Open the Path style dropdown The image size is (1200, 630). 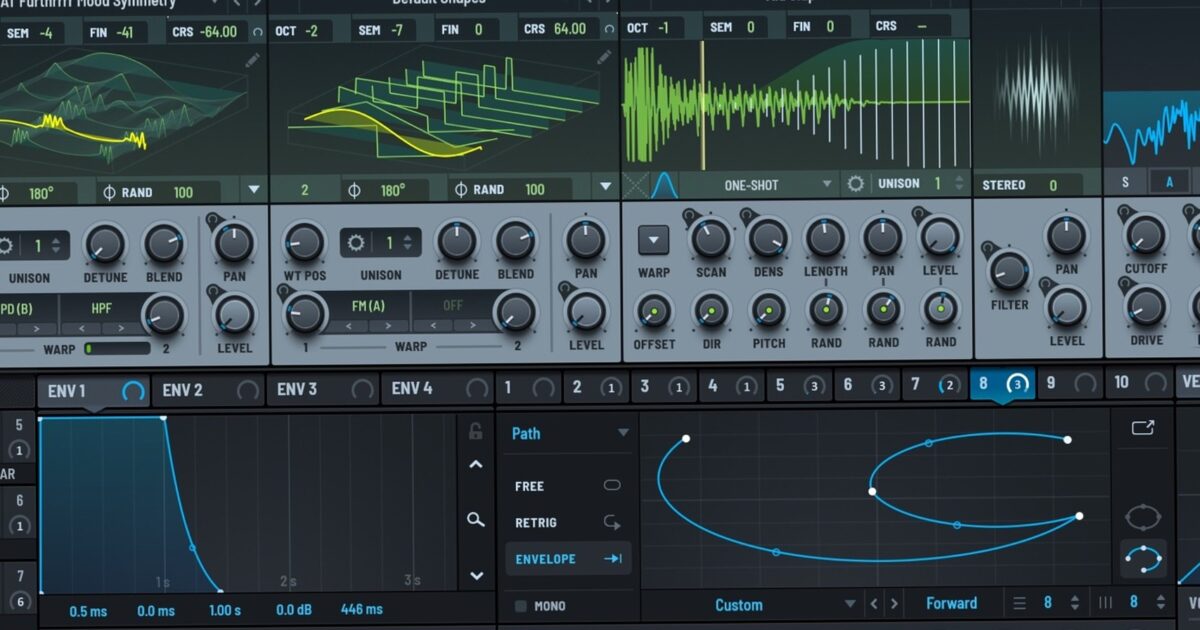567,433
